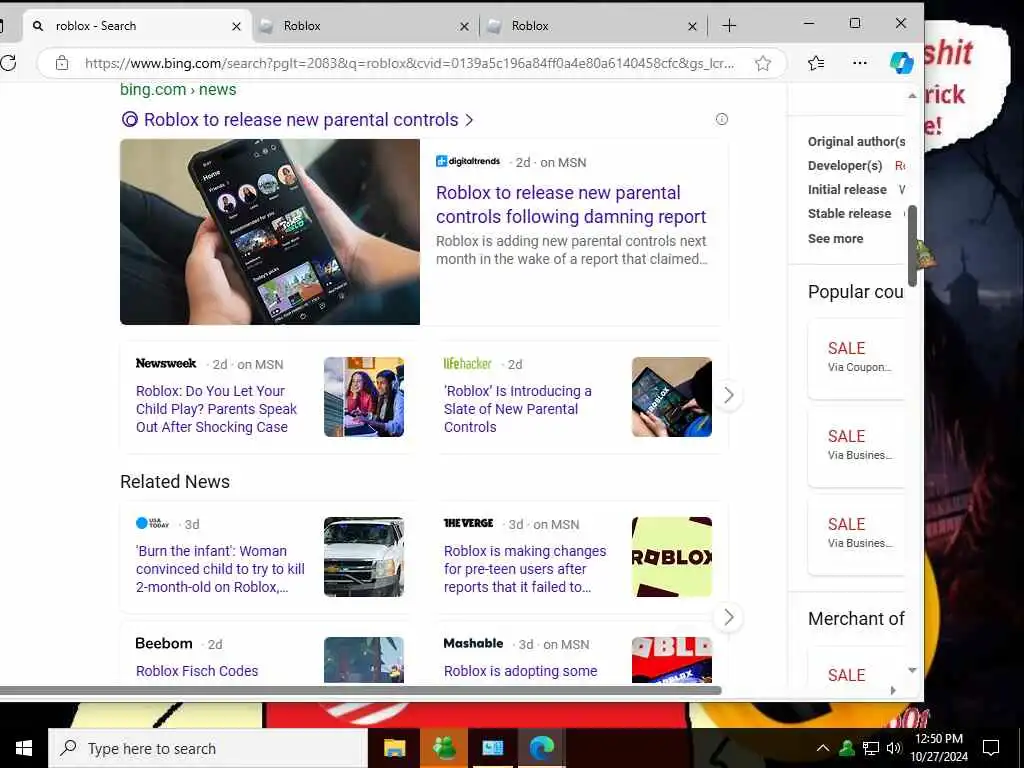Image resolution: width=1024 pixels, height=768 pixels.
Task: Click The Verge source logo
Action: tap(468, 523)
